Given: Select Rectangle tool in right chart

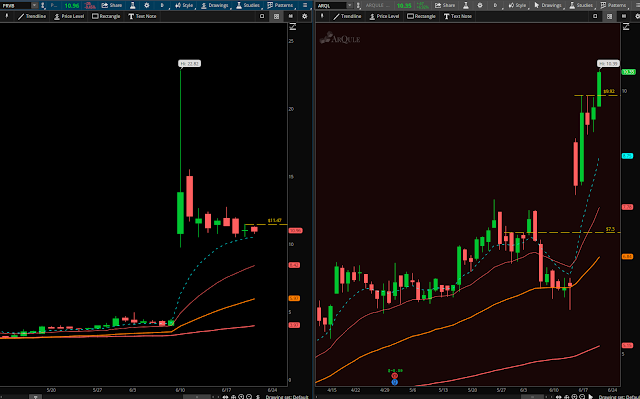Looking at the screenshot, I should pos(421,16).
